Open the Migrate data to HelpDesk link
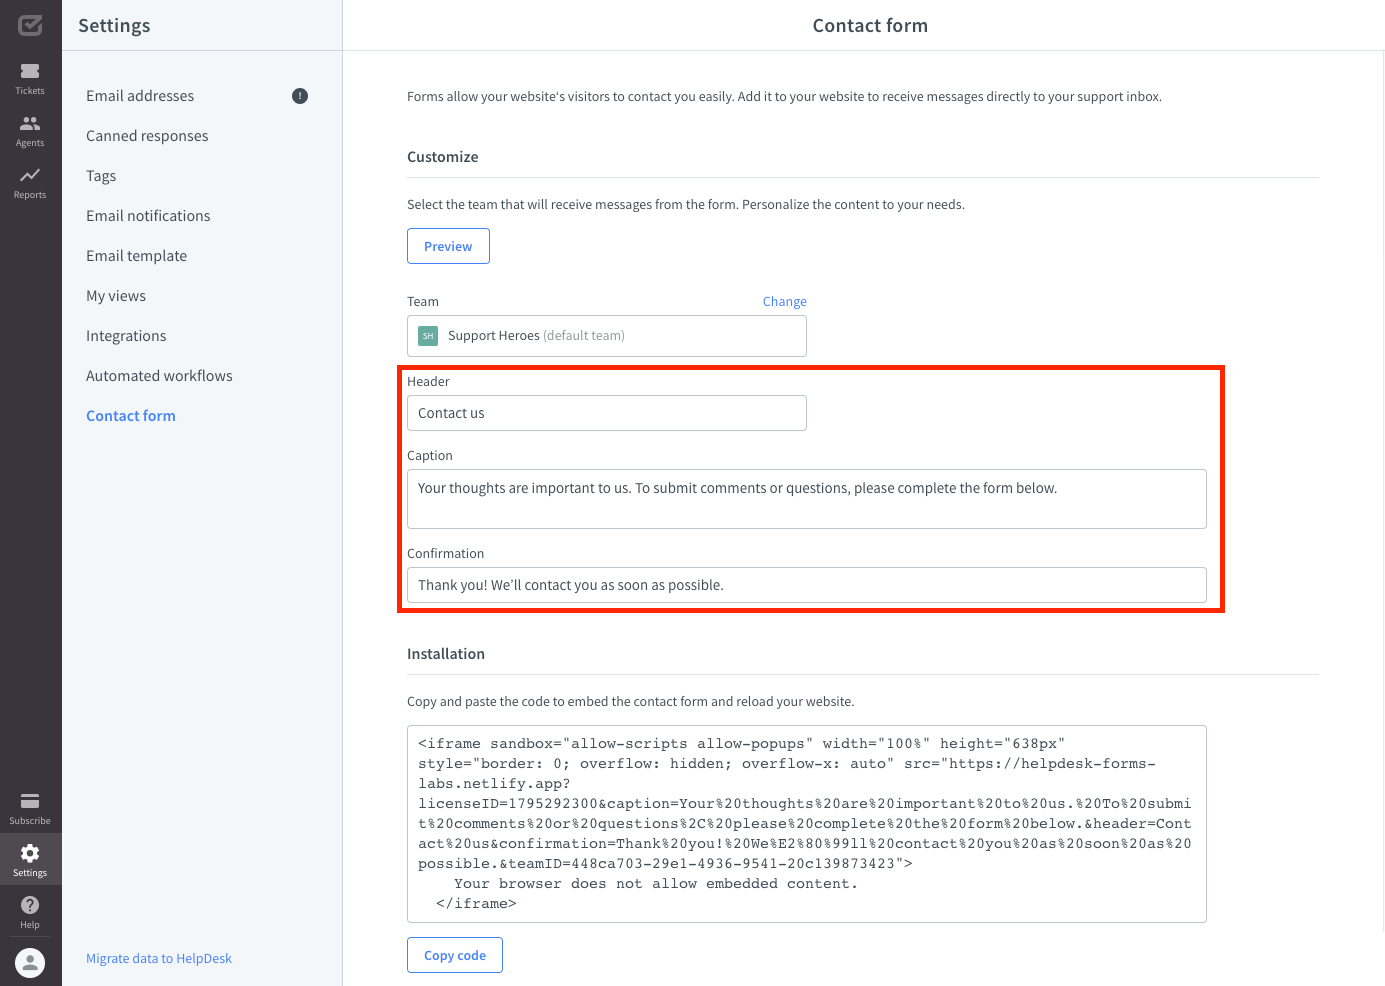 pyautogui.click(x=158, y=957)
